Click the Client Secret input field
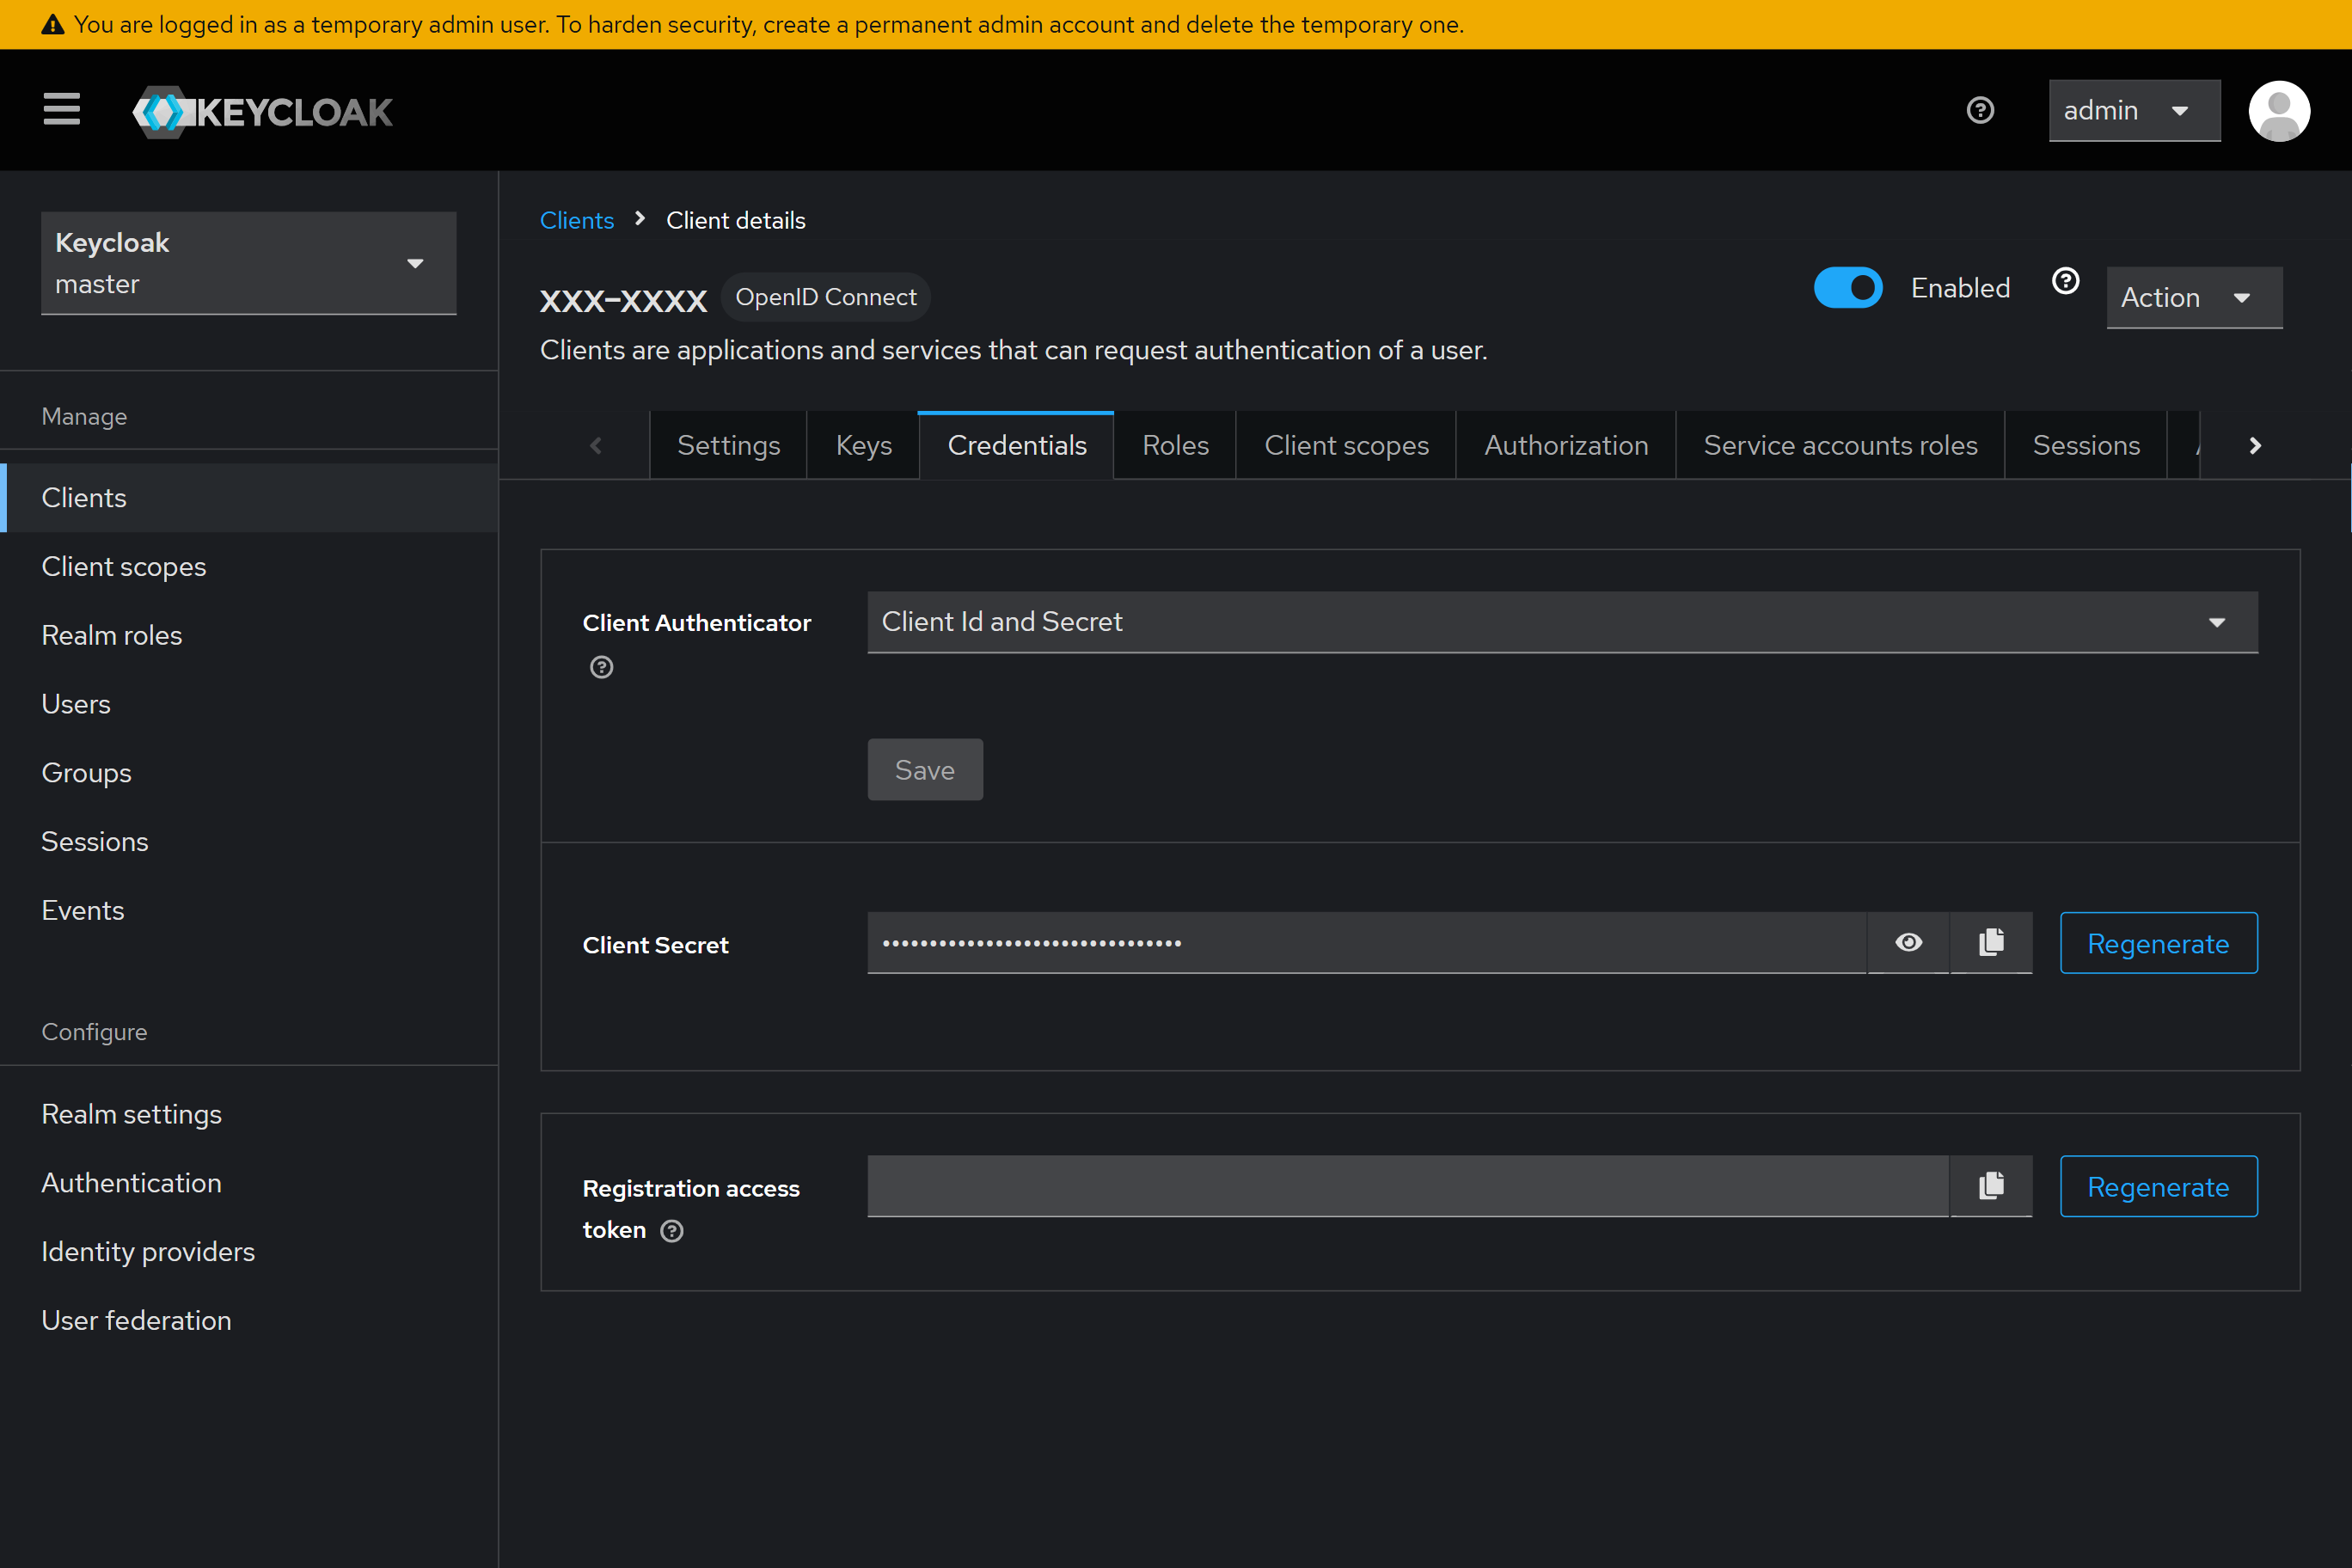The width and height of the screenshot is (2352, 1568). (x=1366, y=942)
